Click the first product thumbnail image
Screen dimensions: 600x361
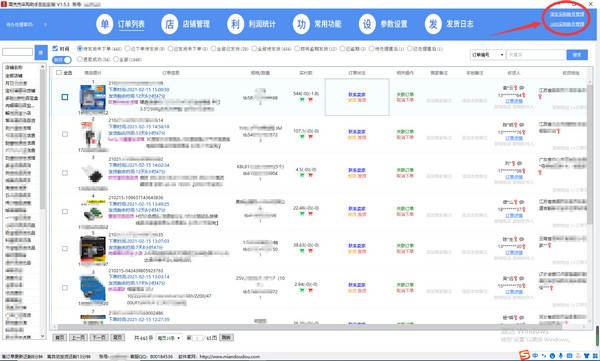pos(93,98)
